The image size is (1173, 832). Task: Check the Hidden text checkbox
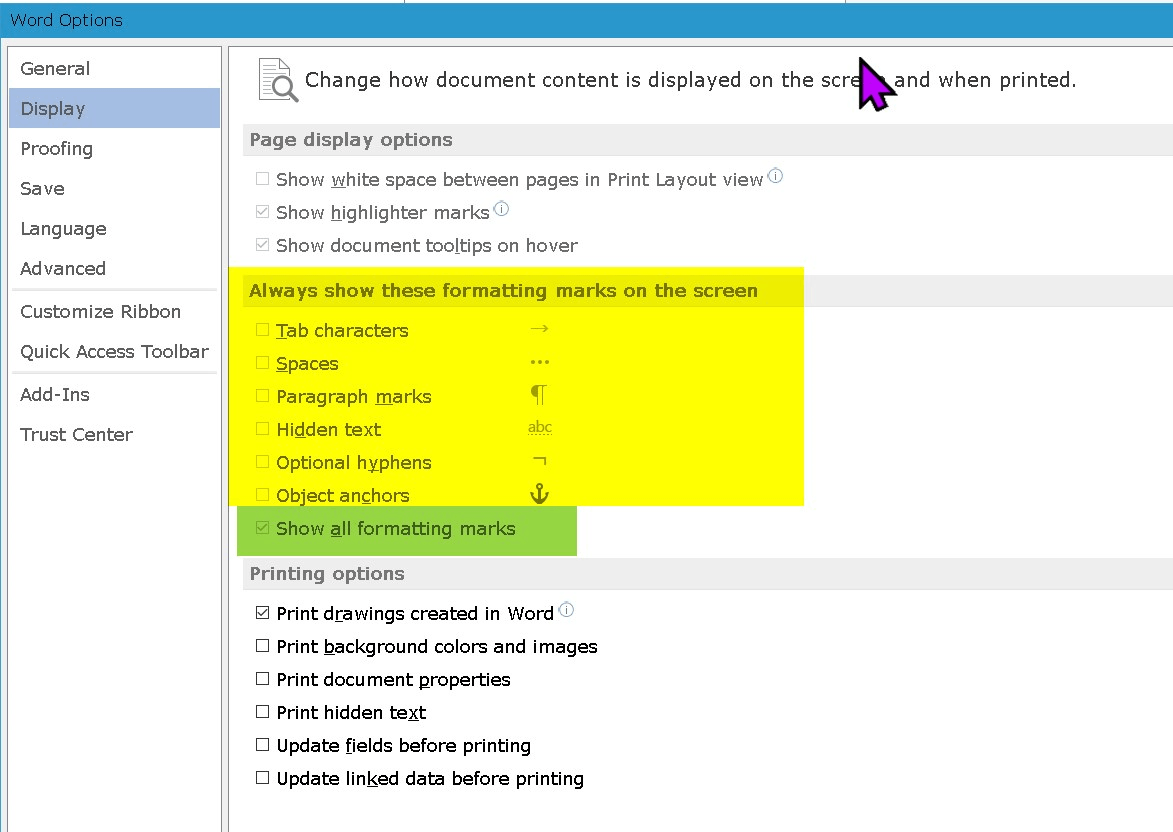coord(262,429)
